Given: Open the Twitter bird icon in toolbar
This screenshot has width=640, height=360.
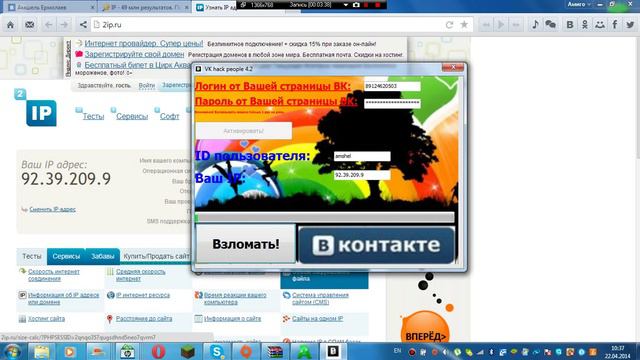Looking at the screenshot, I should [x=630, y=24].
